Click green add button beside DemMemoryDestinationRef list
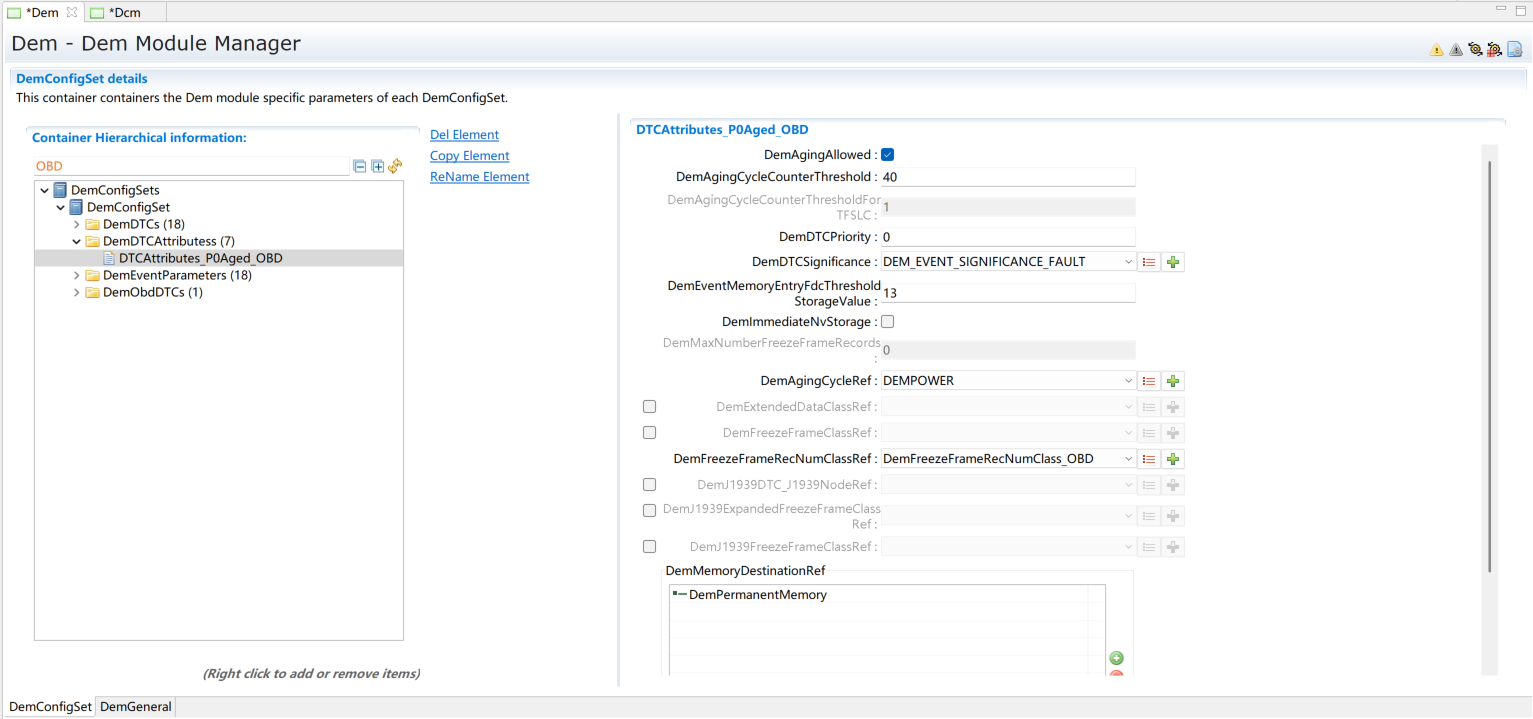The image size is (1533, 719). pos(1117,658)
